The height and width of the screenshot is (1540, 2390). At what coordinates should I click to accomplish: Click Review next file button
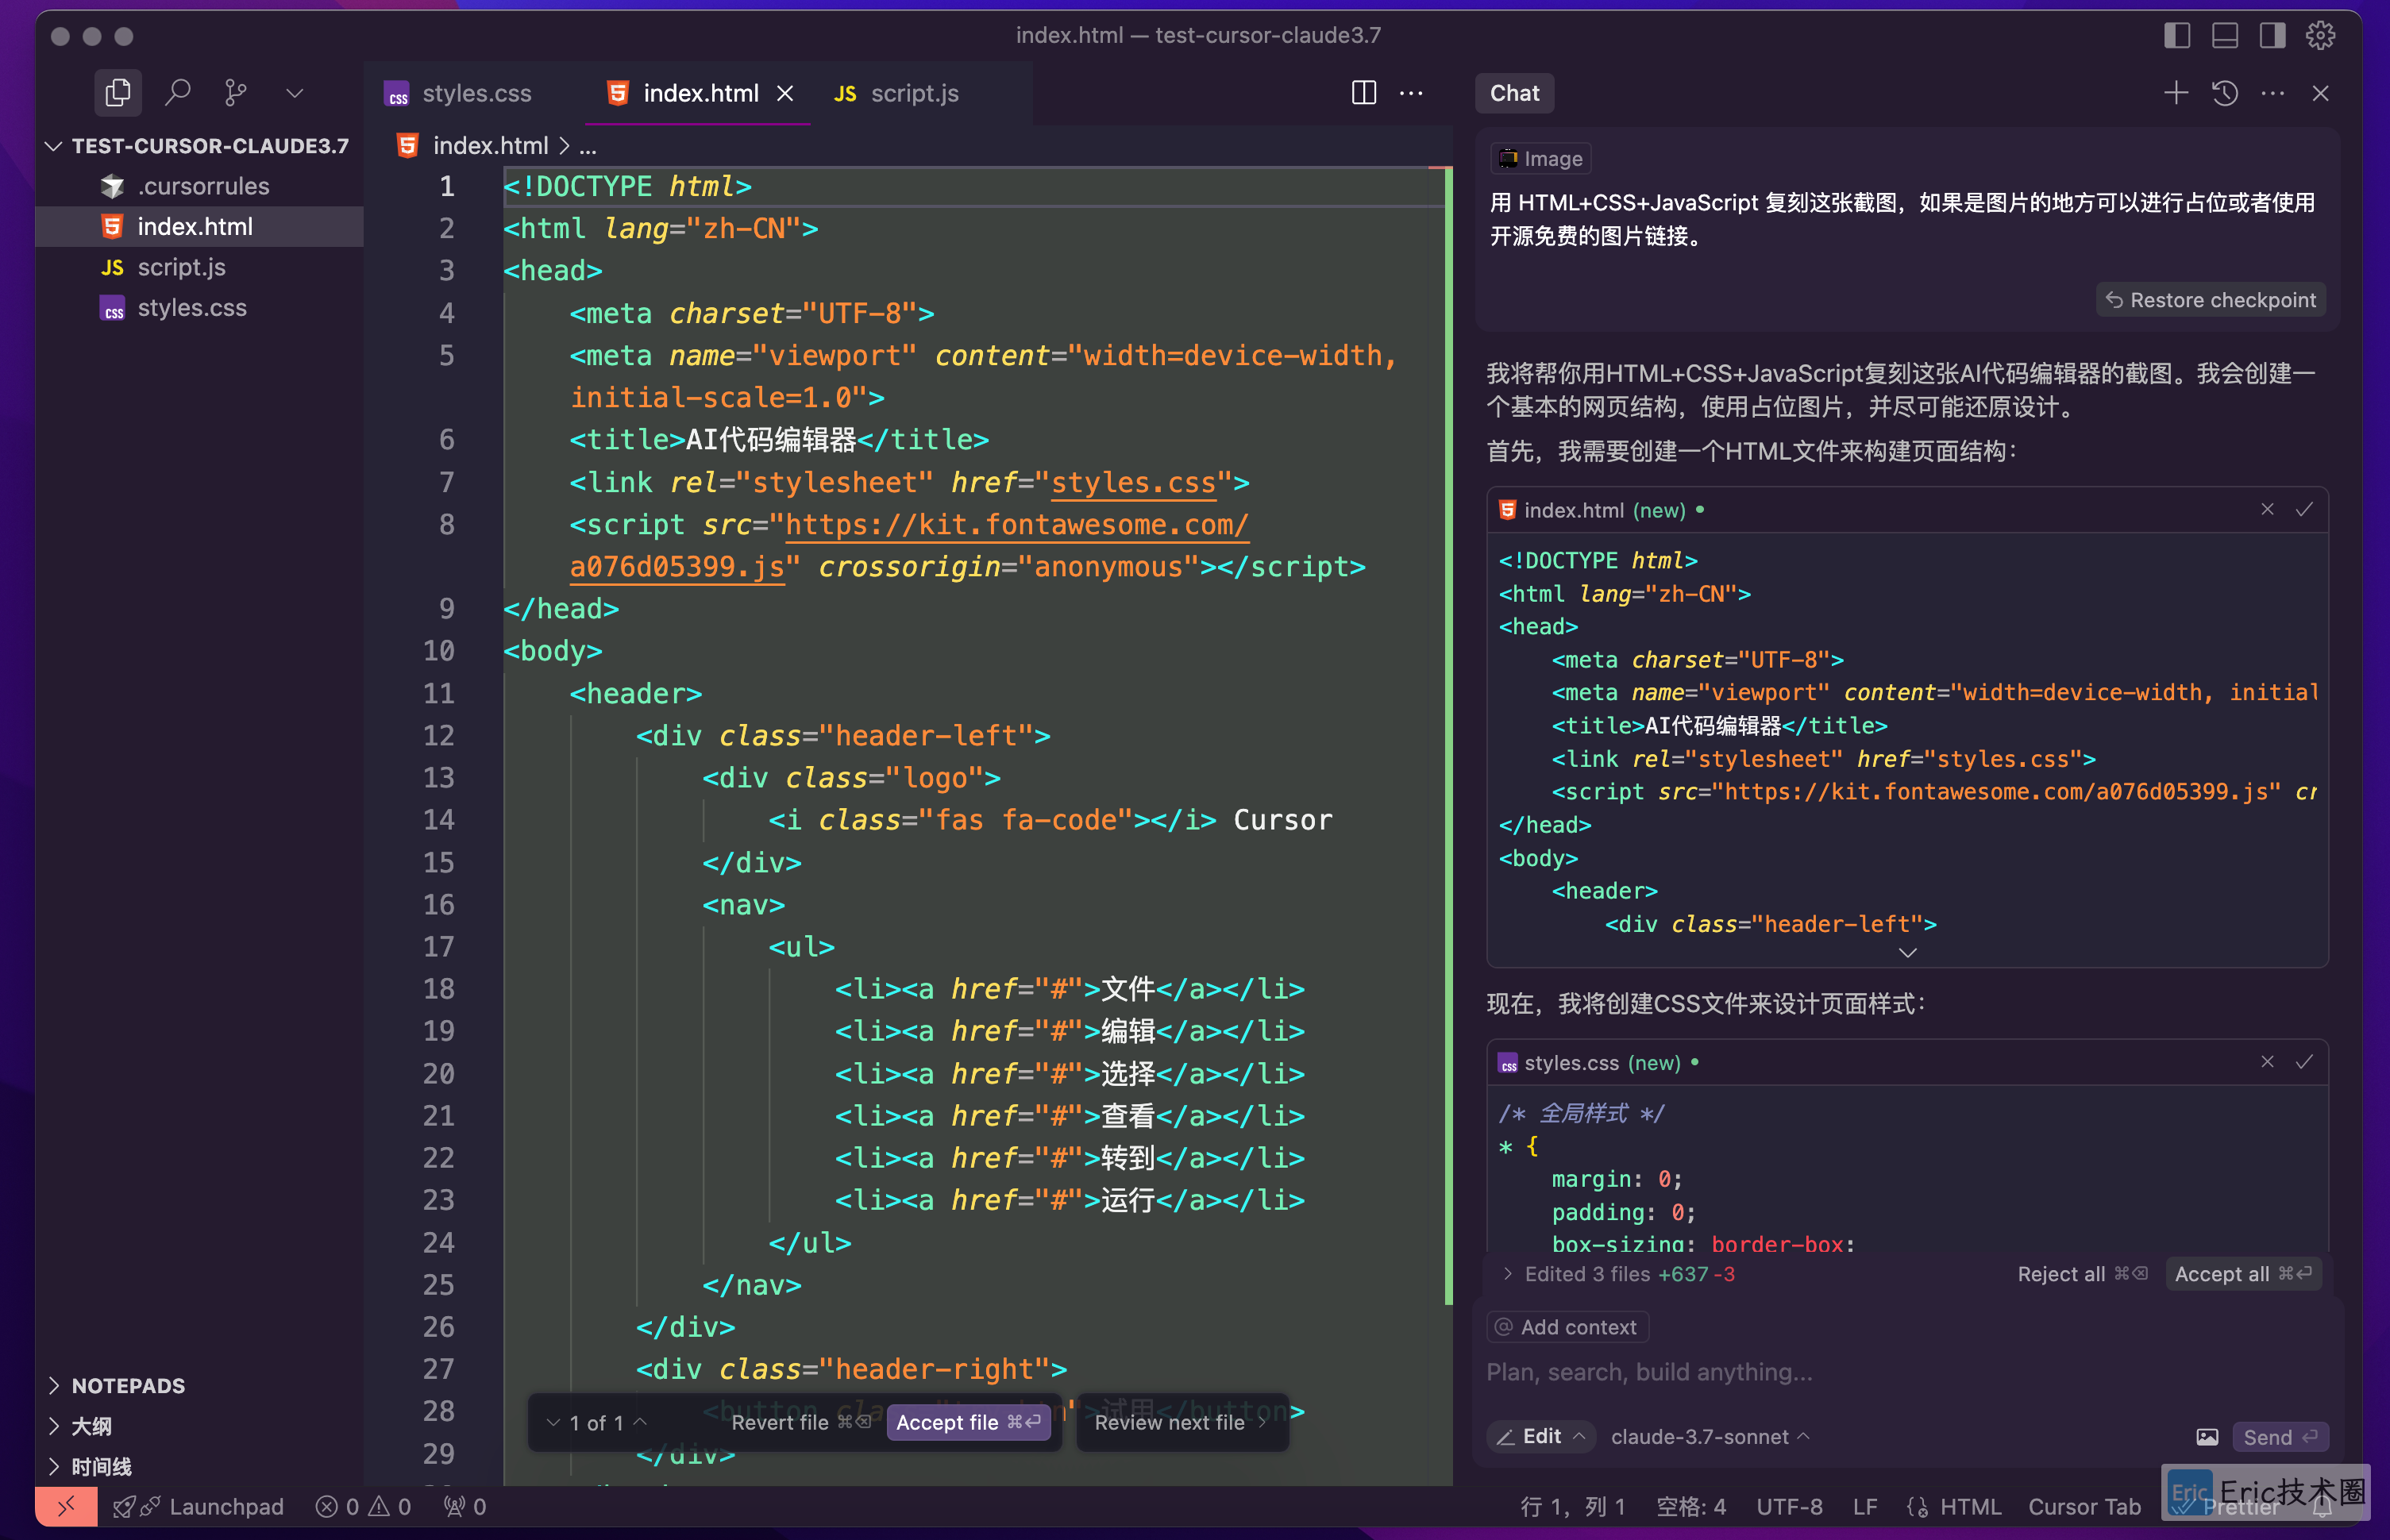(x=1181, y=1422)
